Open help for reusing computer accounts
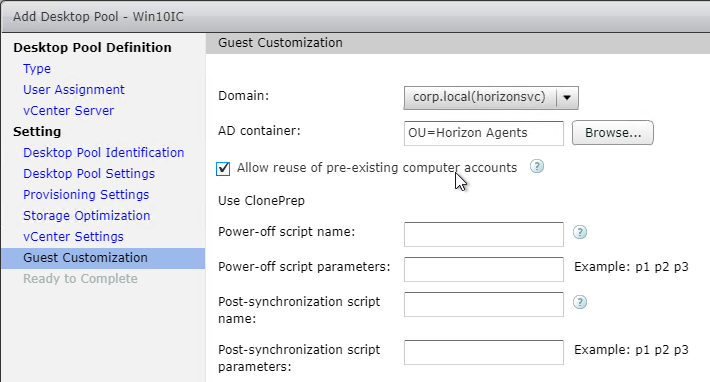710x382 pixels. (537, 167)
